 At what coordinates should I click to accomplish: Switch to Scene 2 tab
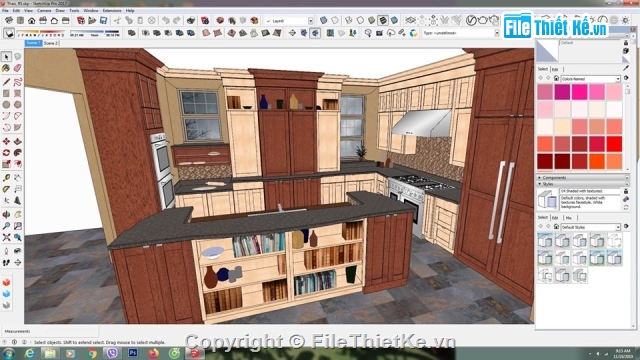pyautogui.click(x=51, y=43)
